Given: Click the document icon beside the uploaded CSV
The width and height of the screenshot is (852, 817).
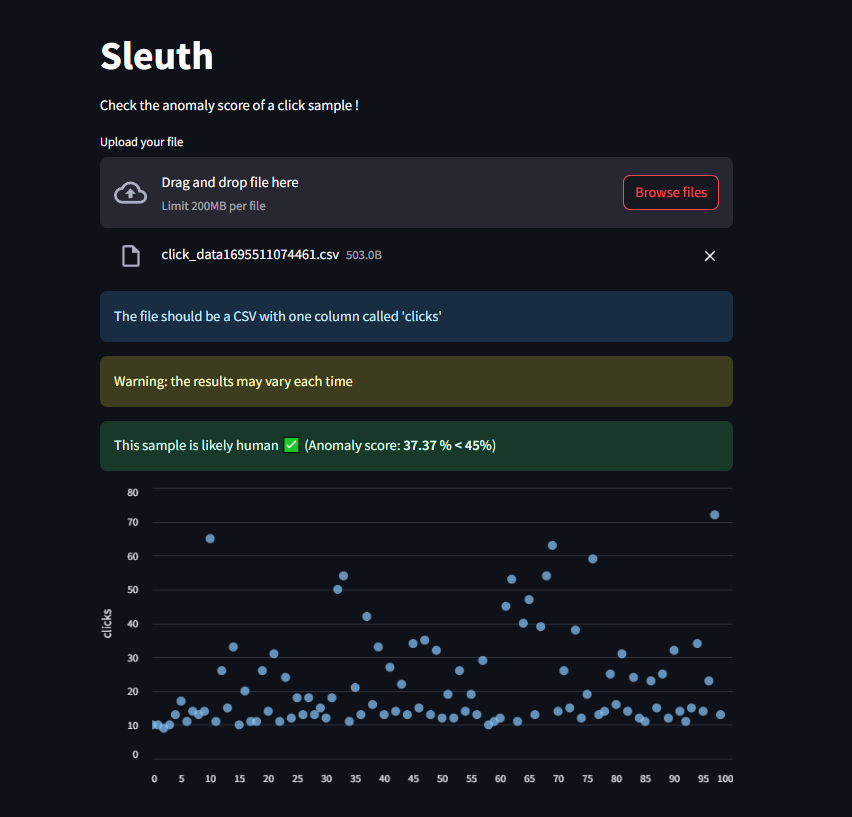Looking at the screenshot, I should [131, 255].
